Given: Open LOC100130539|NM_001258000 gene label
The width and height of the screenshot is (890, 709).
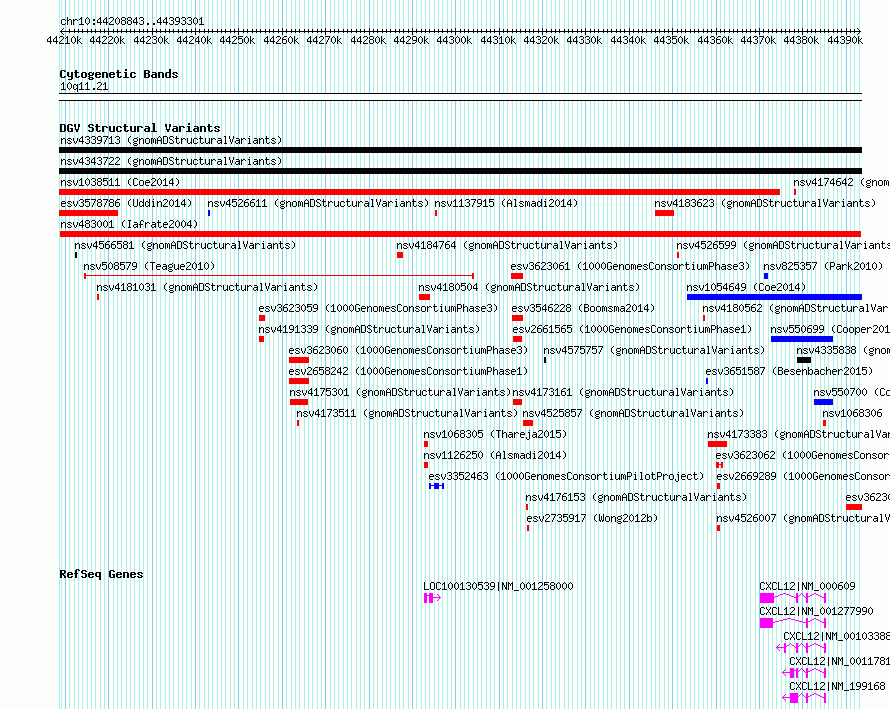Looking at the screenshot, I should [x=498, y=586].
